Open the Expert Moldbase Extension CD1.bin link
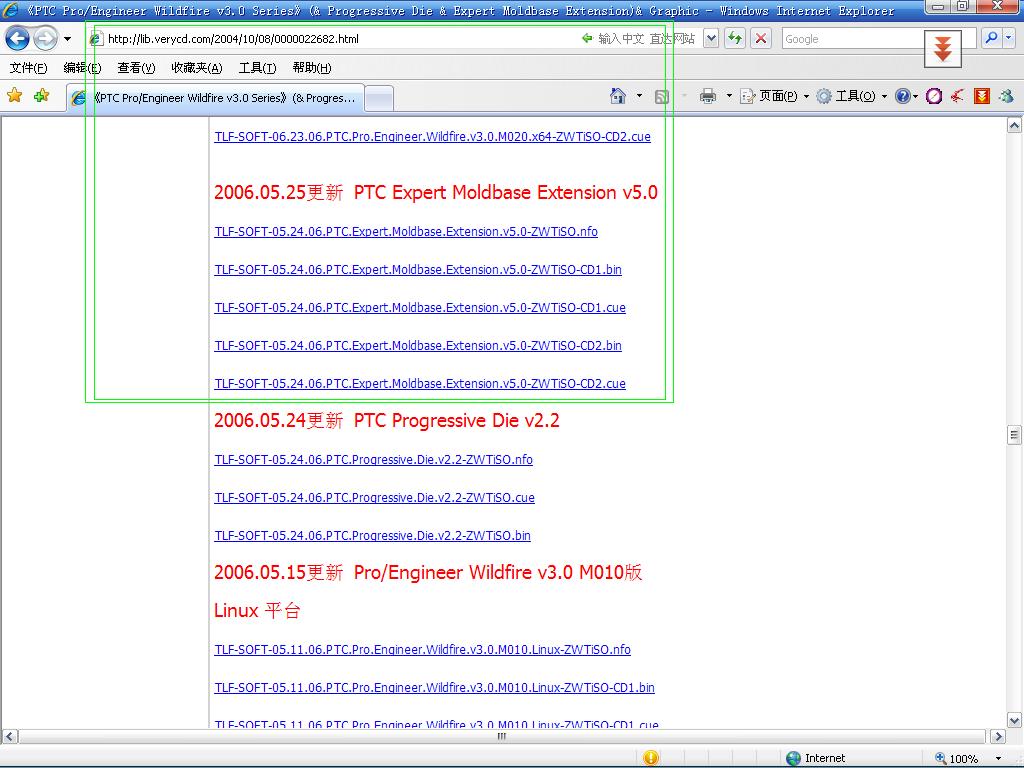This screenshot has height=768, width=1024. coord(418,269)
